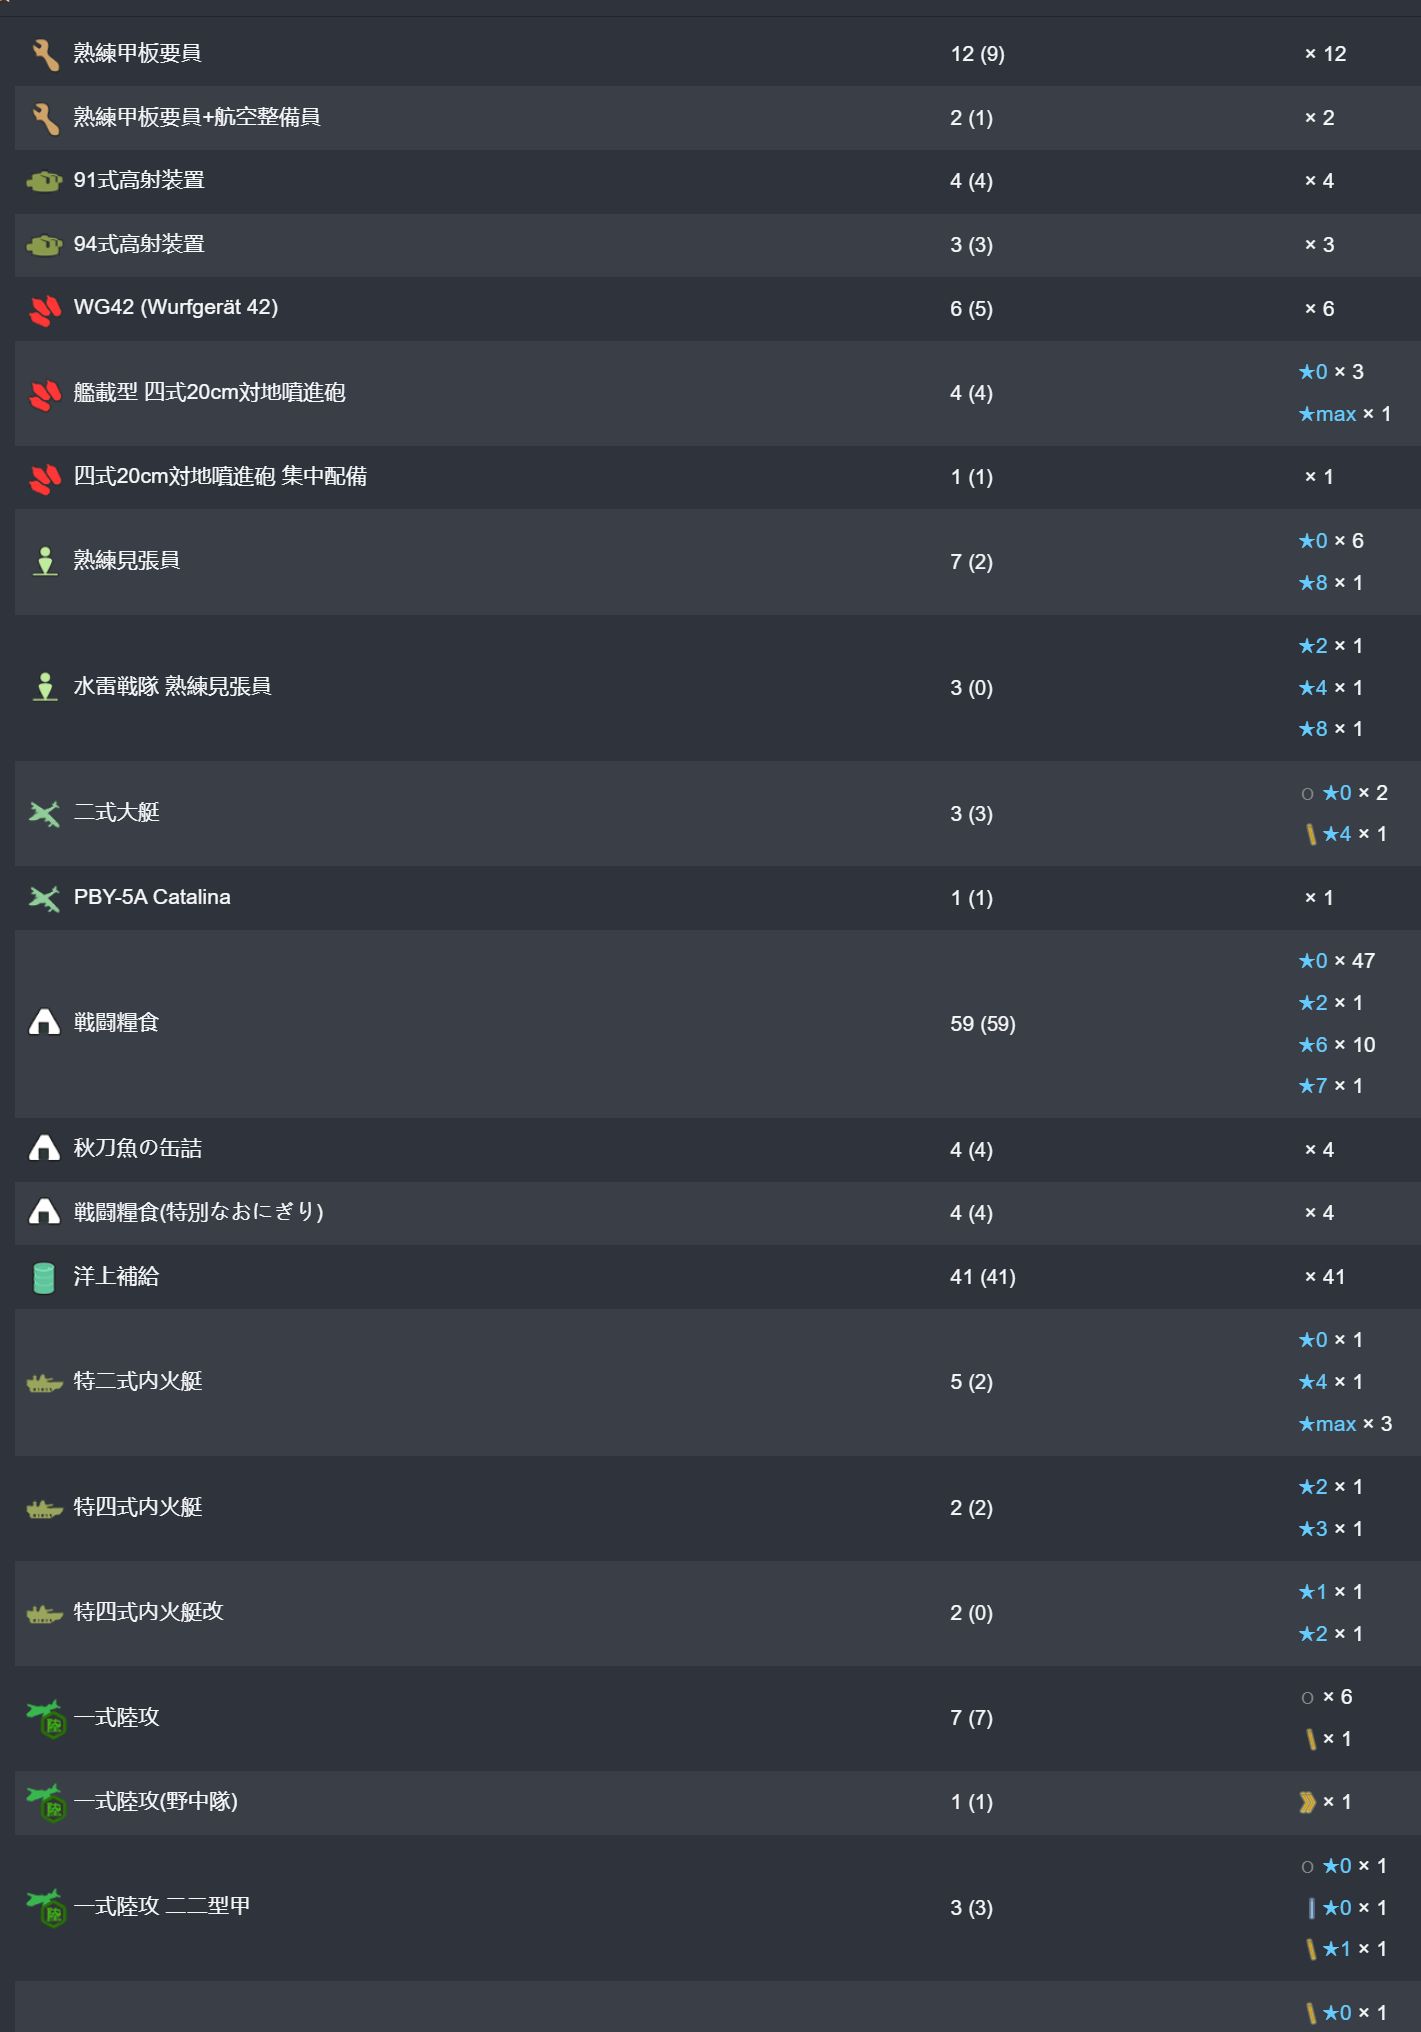Click the flying boat icon for 二式大艇
This screenshot has height=2032, width=1421.
tap(44, 813)
